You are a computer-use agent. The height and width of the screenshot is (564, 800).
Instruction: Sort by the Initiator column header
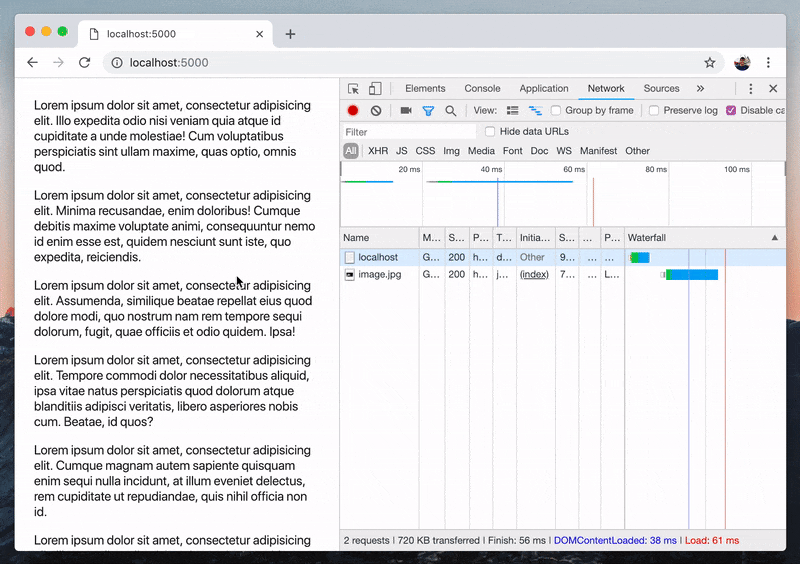click(x=536, y=238)
